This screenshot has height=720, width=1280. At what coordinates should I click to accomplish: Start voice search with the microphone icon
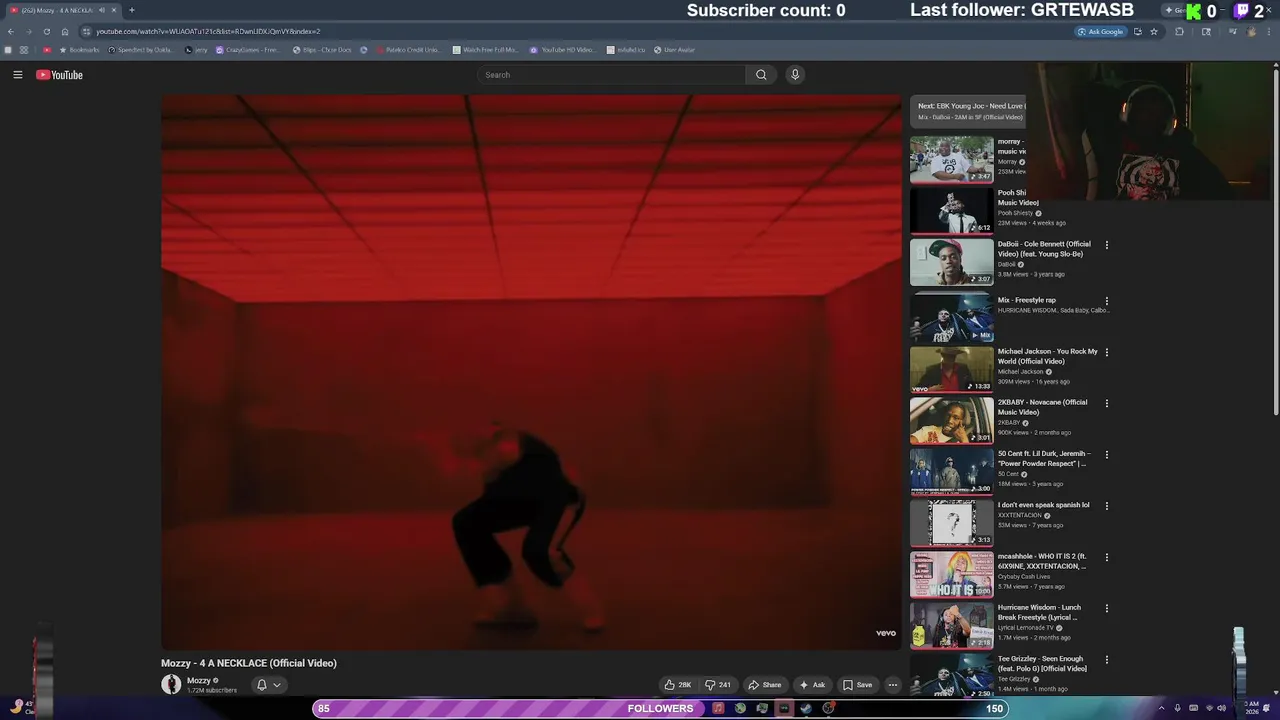click(x=795, y=75)
